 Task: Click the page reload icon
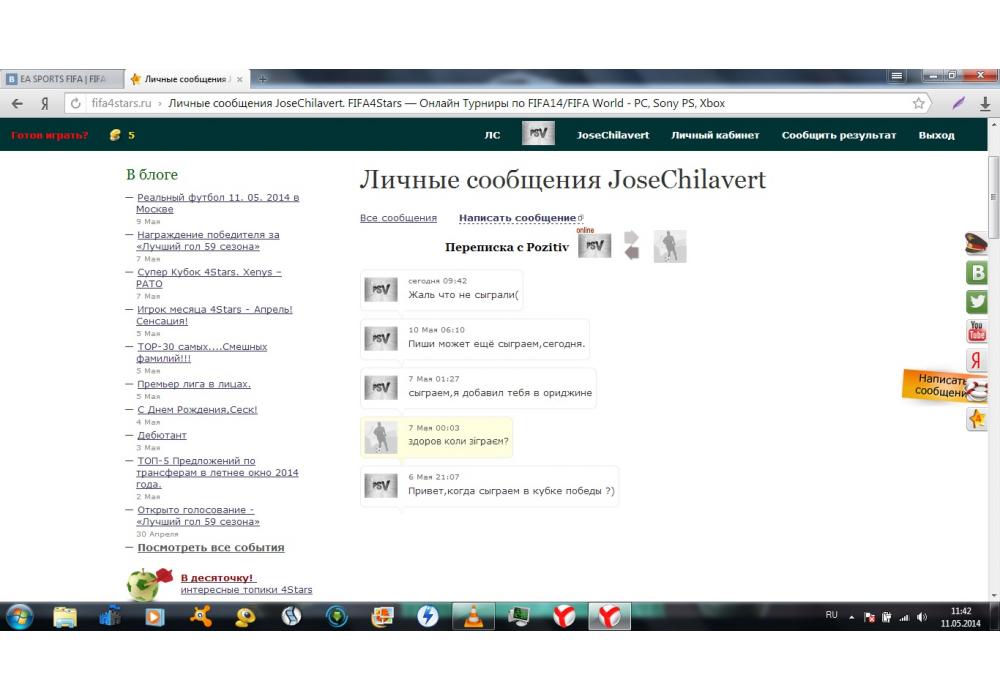(75, 103)
